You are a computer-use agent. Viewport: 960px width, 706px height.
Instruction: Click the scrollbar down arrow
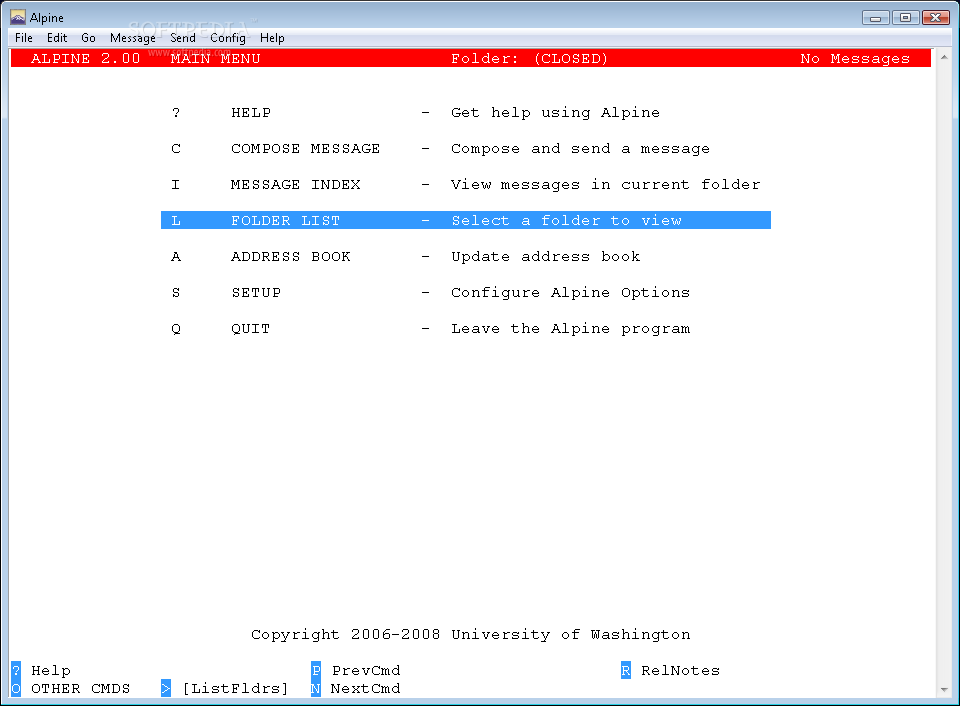[944, 689]
